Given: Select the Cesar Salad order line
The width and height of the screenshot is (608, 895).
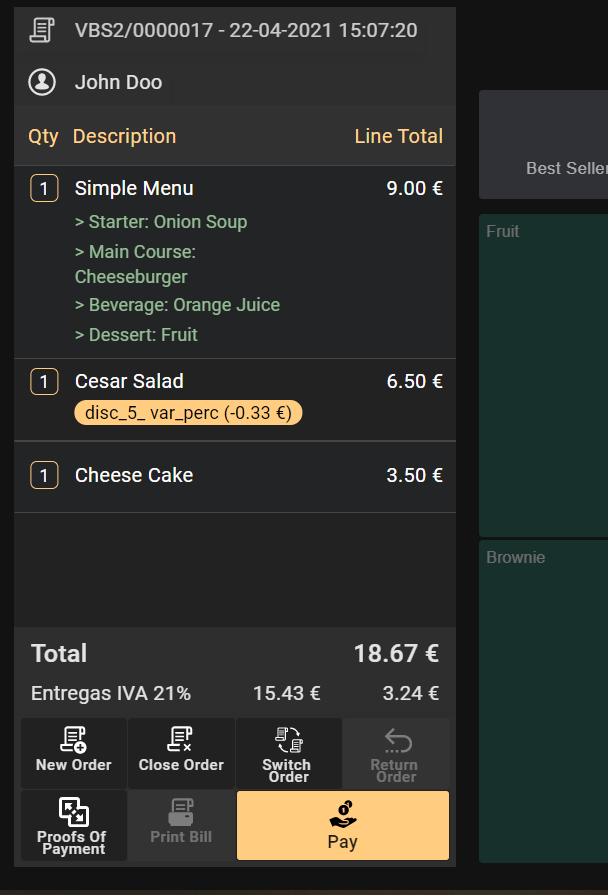Looking at the screenshot, I should 129,381.
